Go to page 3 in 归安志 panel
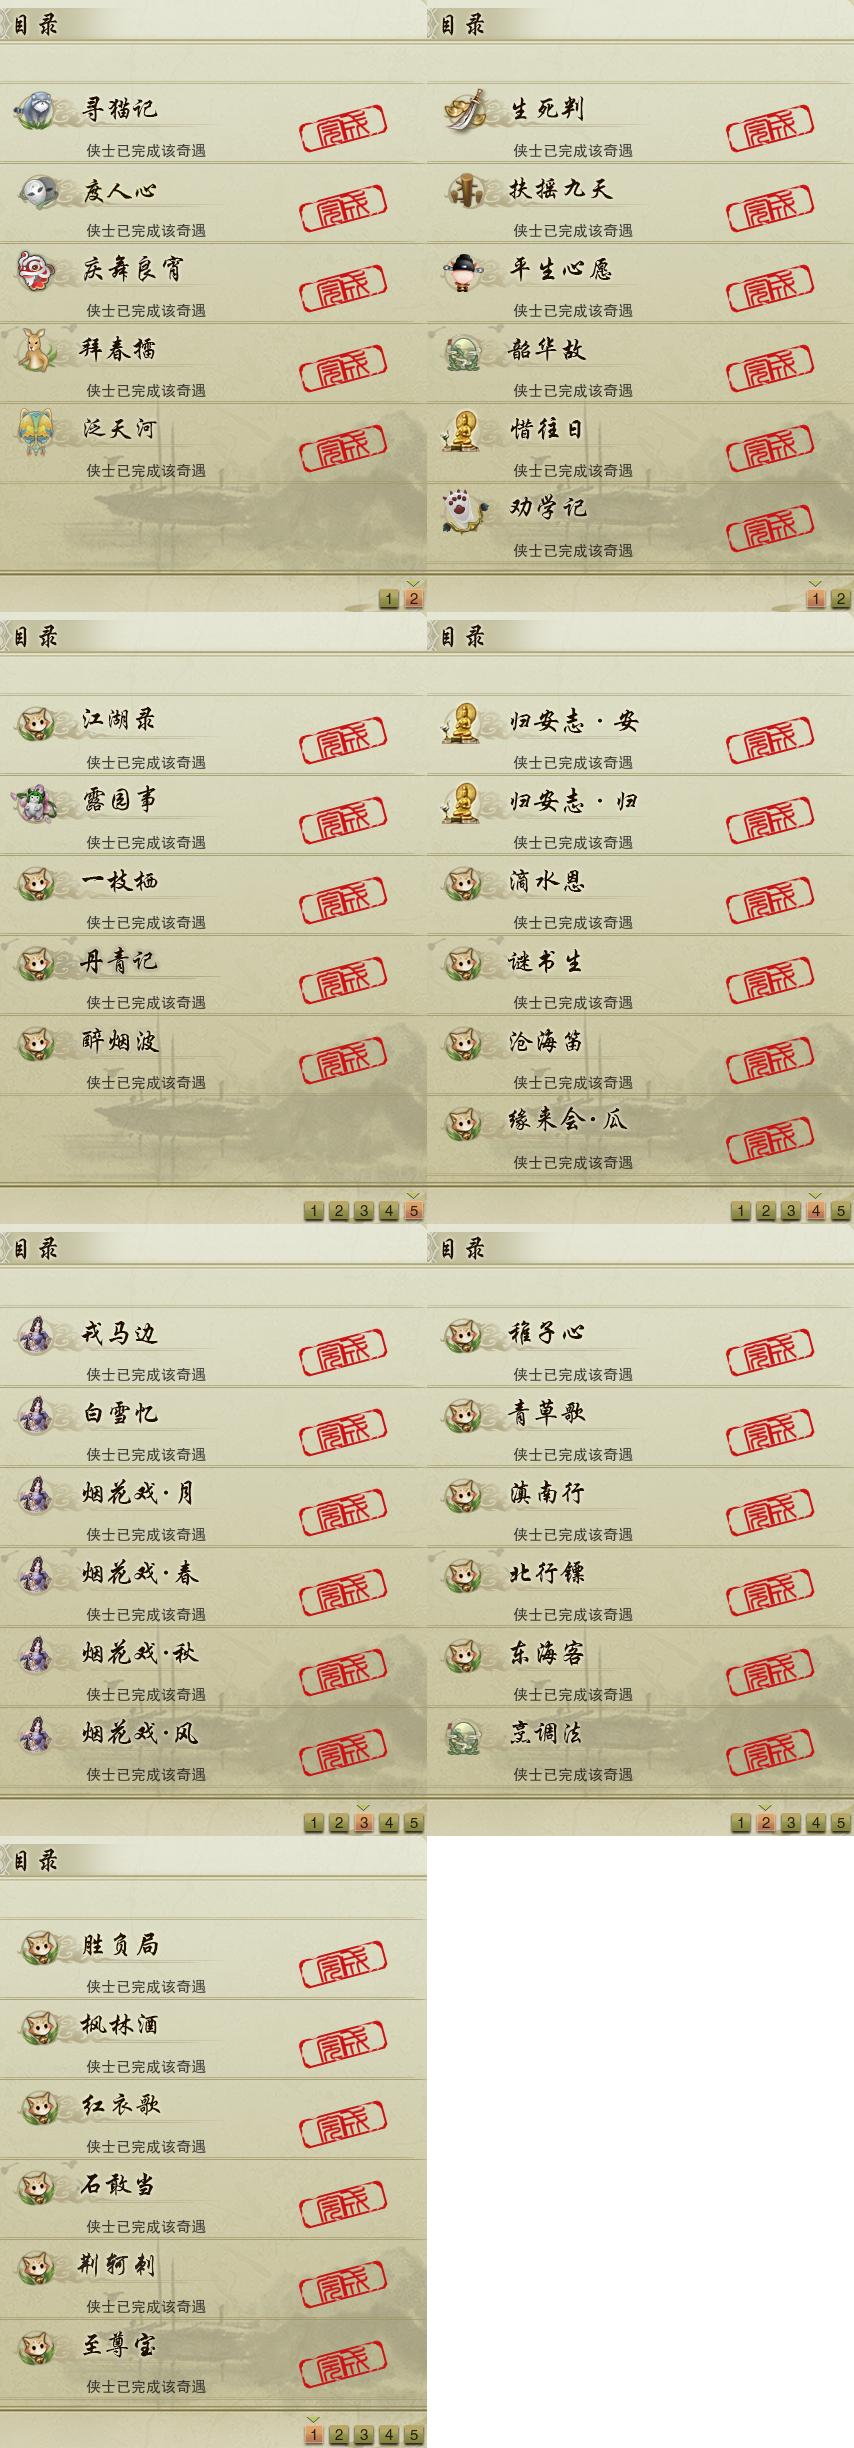The image size is (854, 2448). pos(790,1211)
